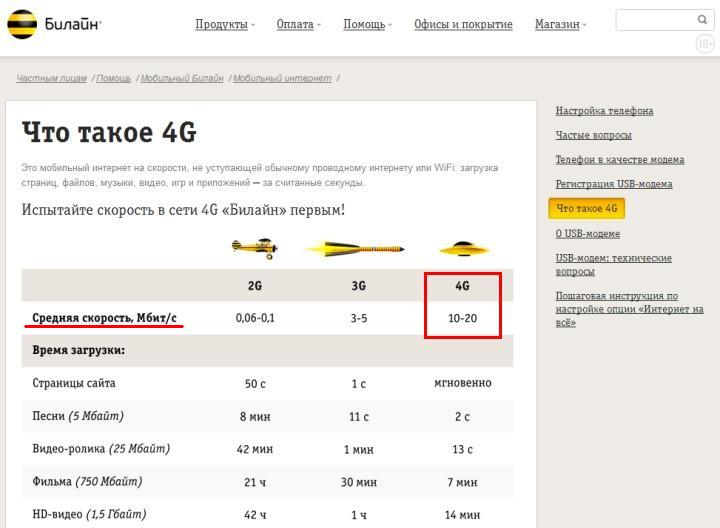Click the Что такое 4G page heading
Viewport: 720px width, 528px height.
click(x=109, y=132)
